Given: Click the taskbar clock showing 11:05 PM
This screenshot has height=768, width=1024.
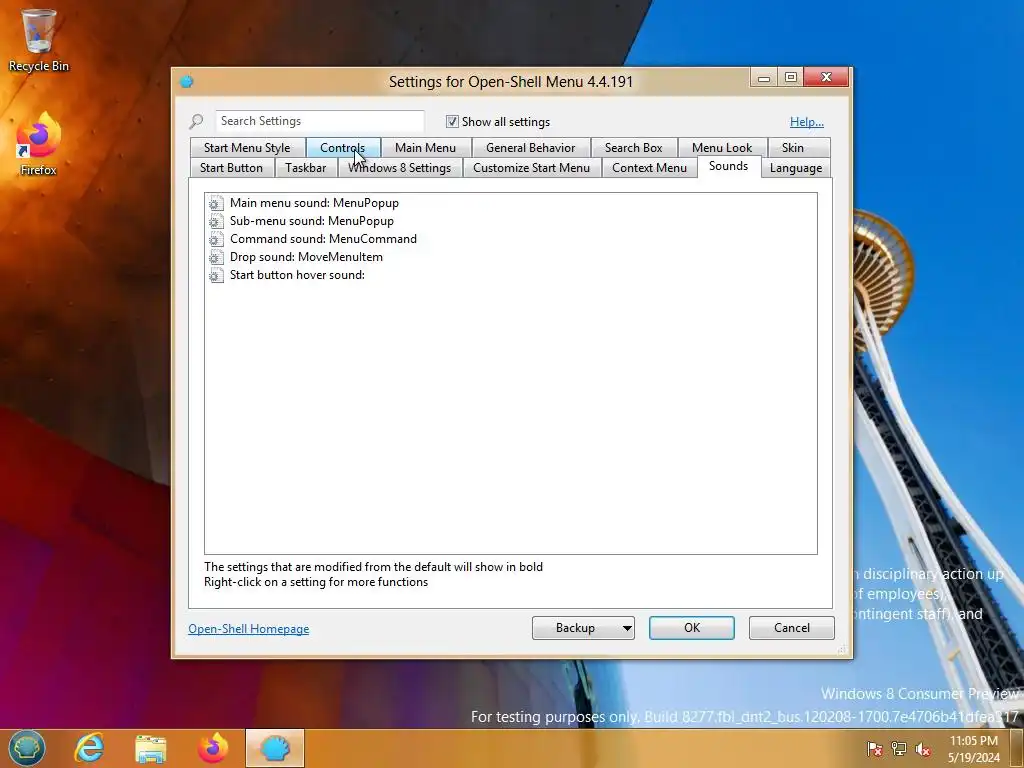Looking at the screenshot, I should point(974,749).
